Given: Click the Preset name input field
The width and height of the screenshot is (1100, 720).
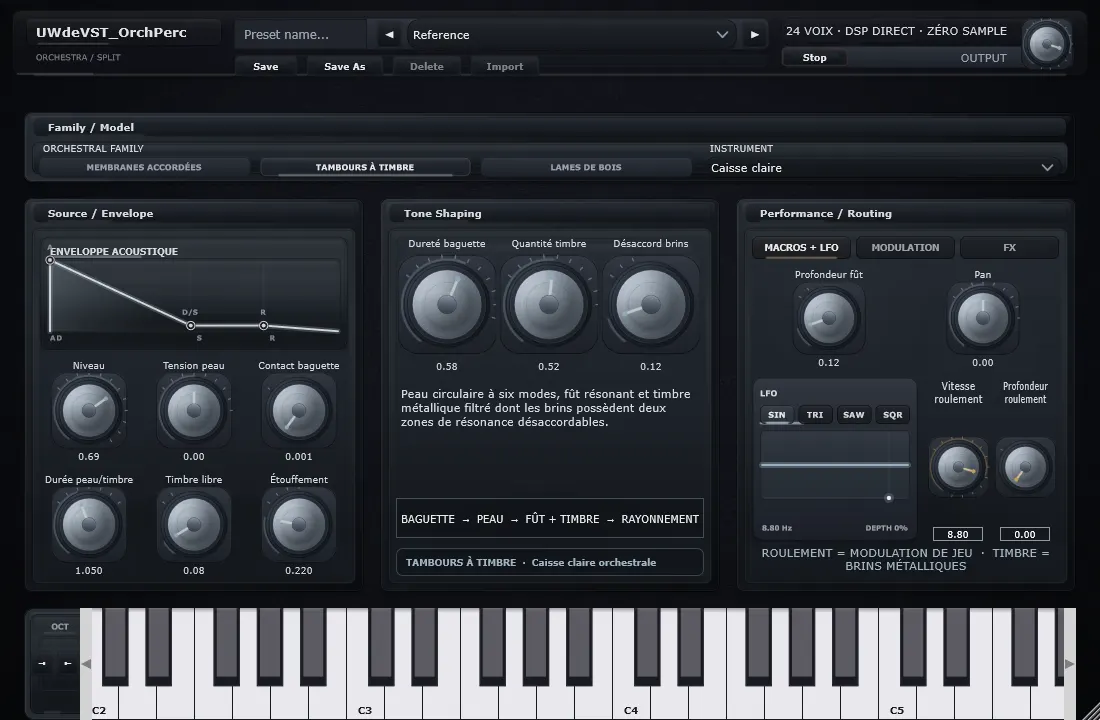Looking at the screenshot, I should point(301,34).
